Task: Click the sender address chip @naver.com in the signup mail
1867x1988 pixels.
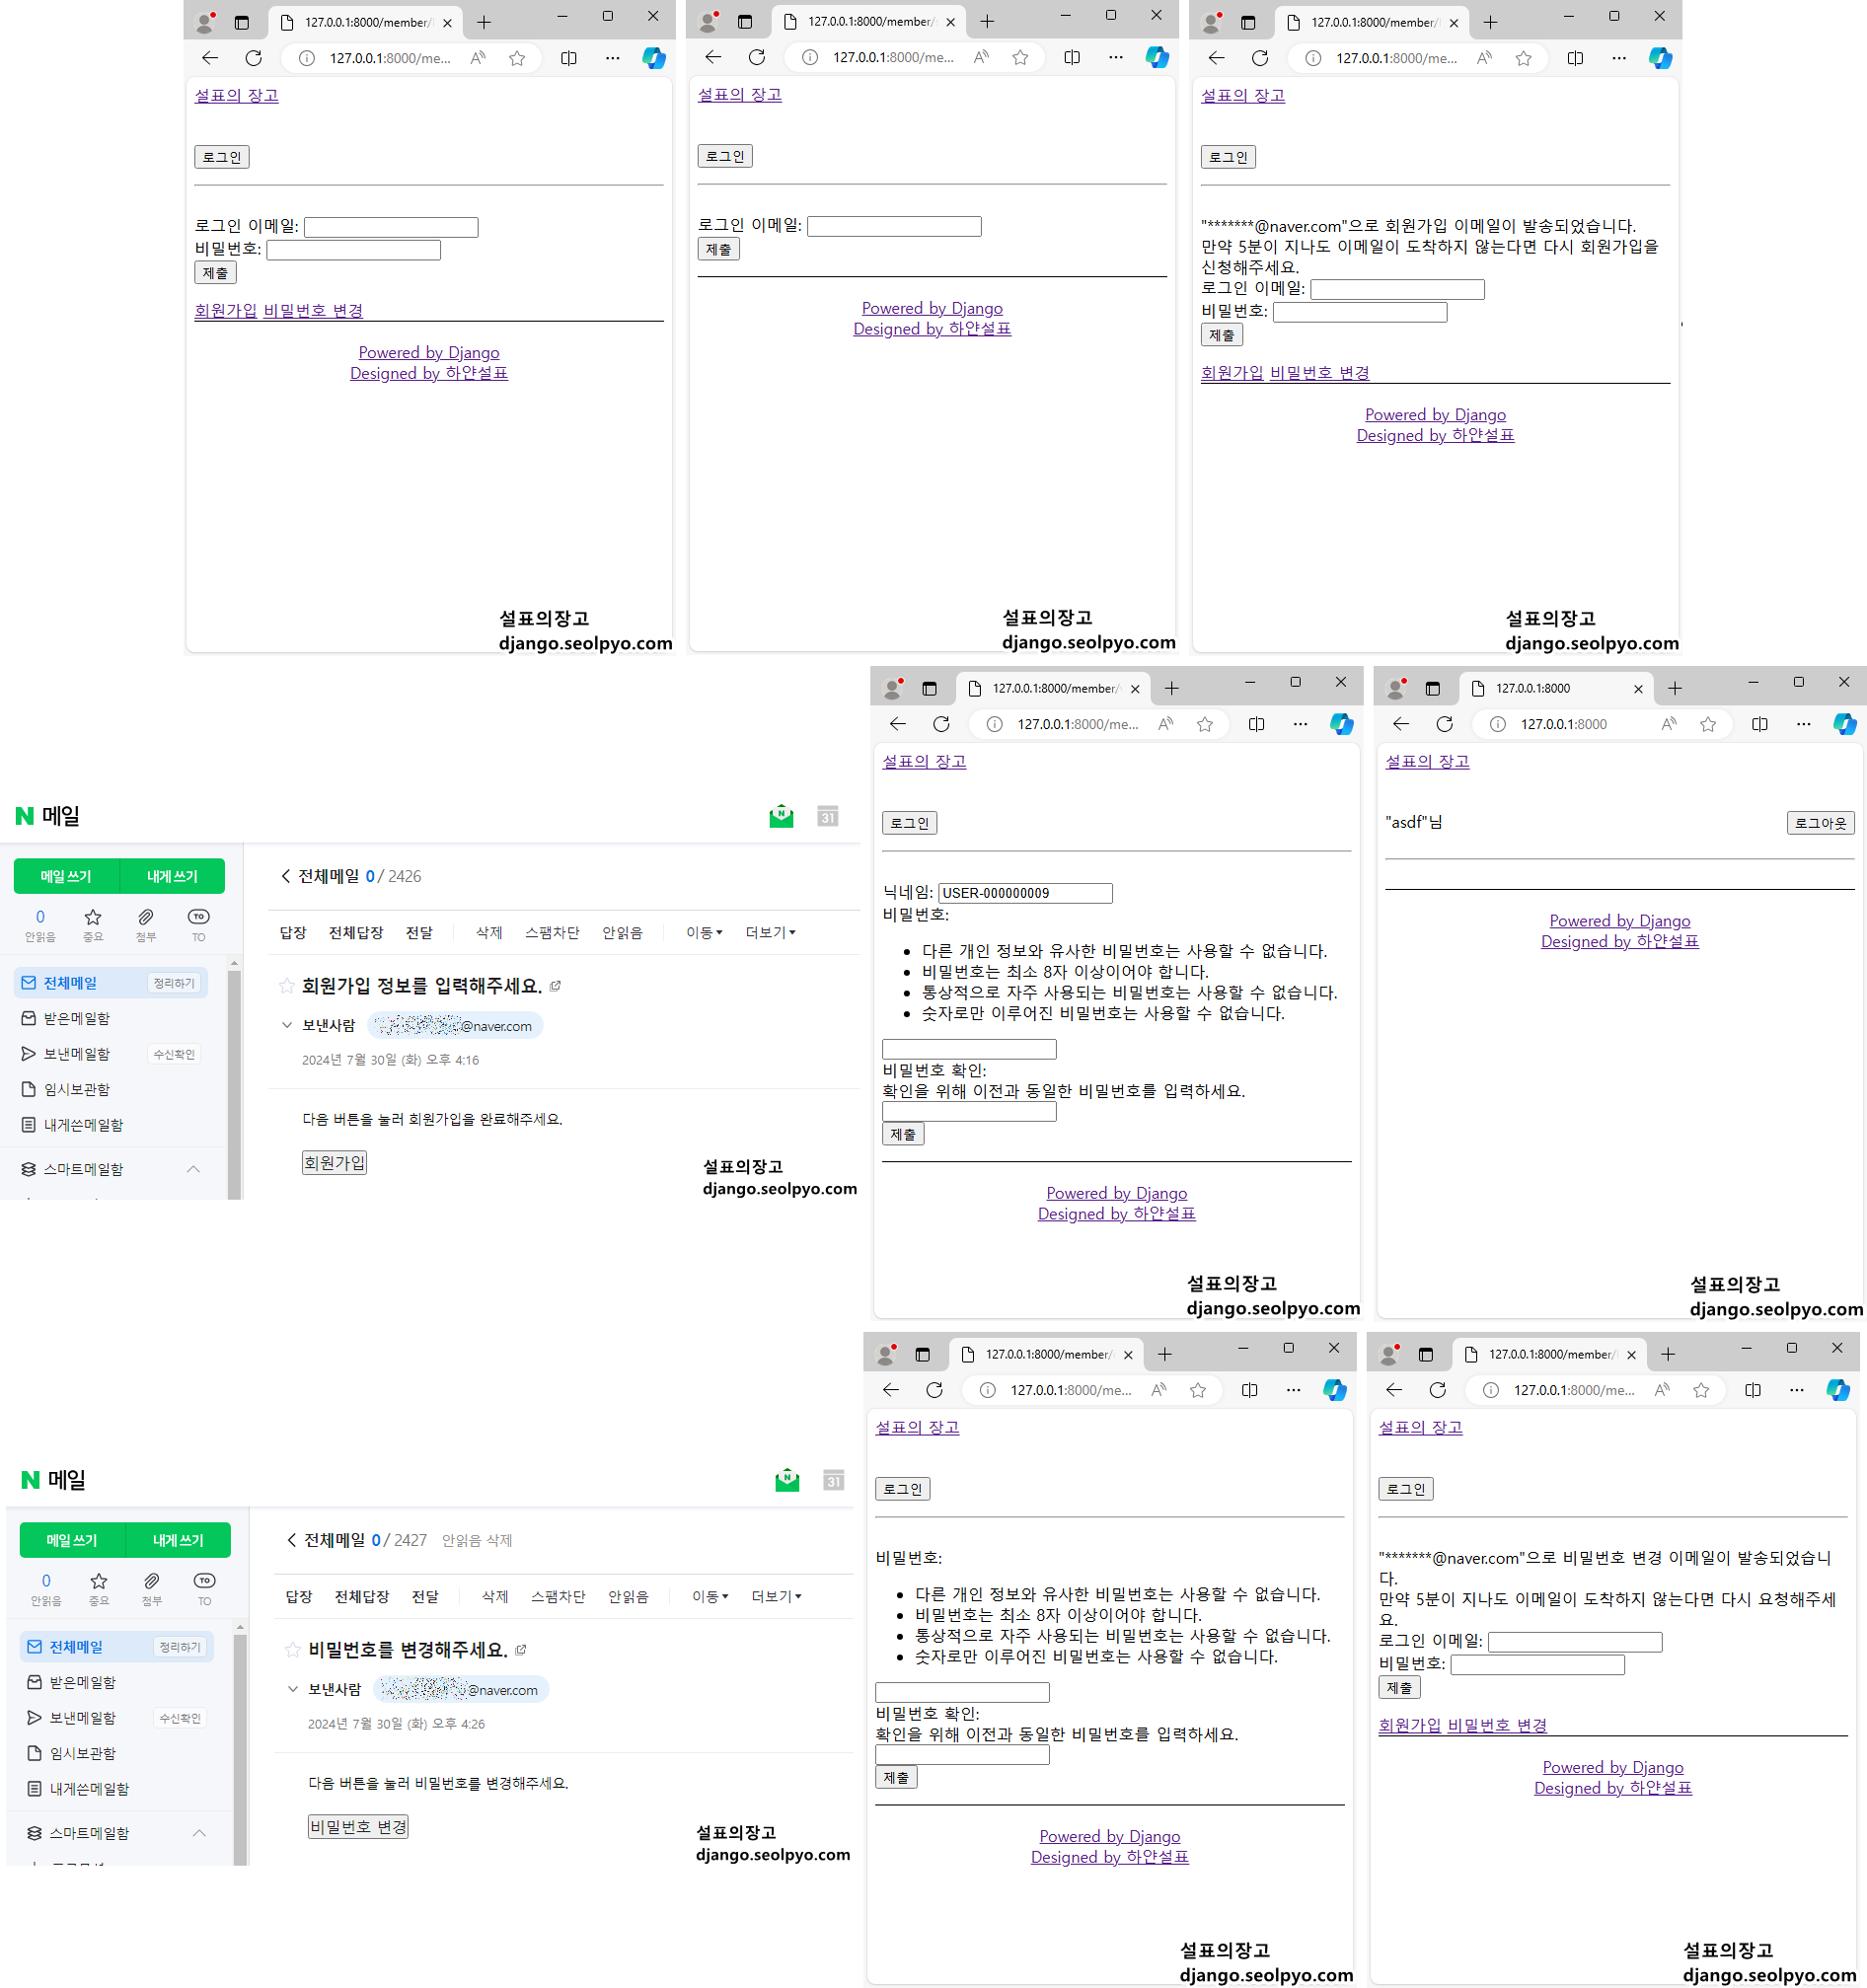Action: (x=455, y=1025)
